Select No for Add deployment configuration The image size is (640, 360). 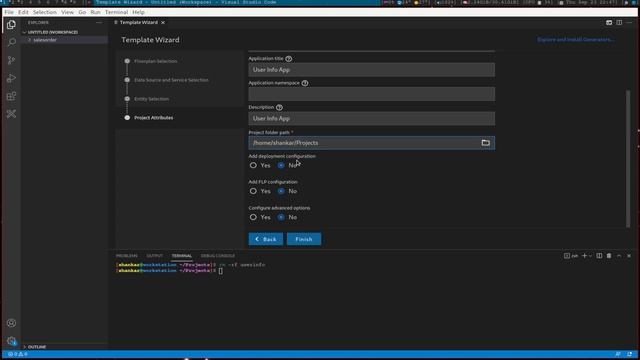281,165
